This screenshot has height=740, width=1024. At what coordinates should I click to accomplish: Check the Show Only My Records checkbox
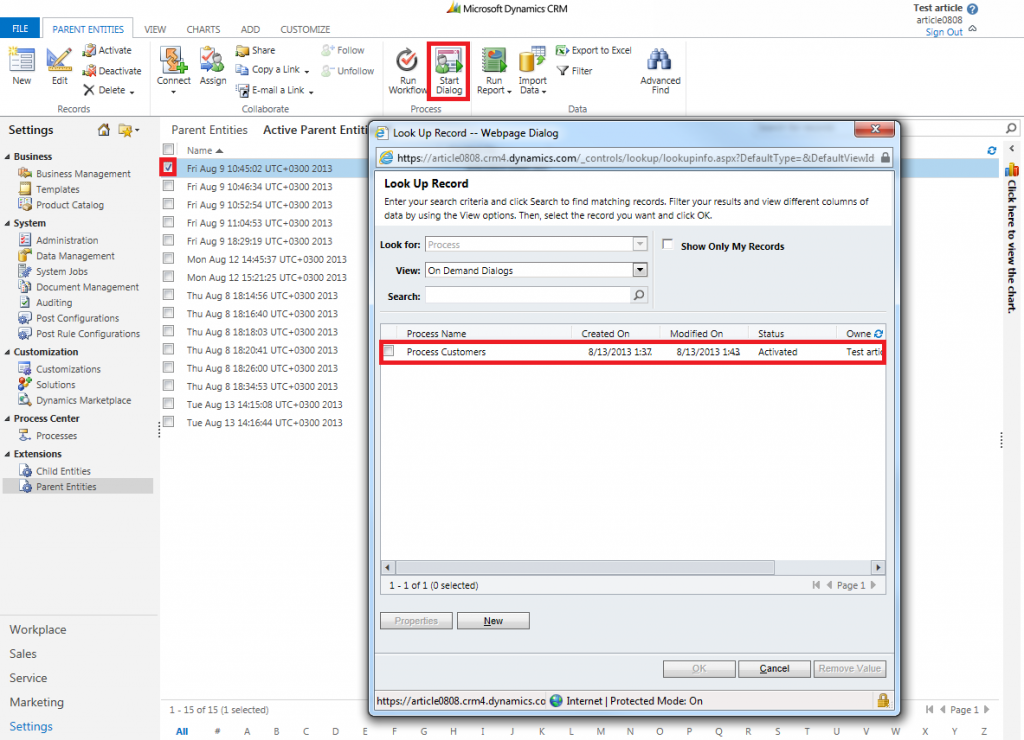point(666,246)
